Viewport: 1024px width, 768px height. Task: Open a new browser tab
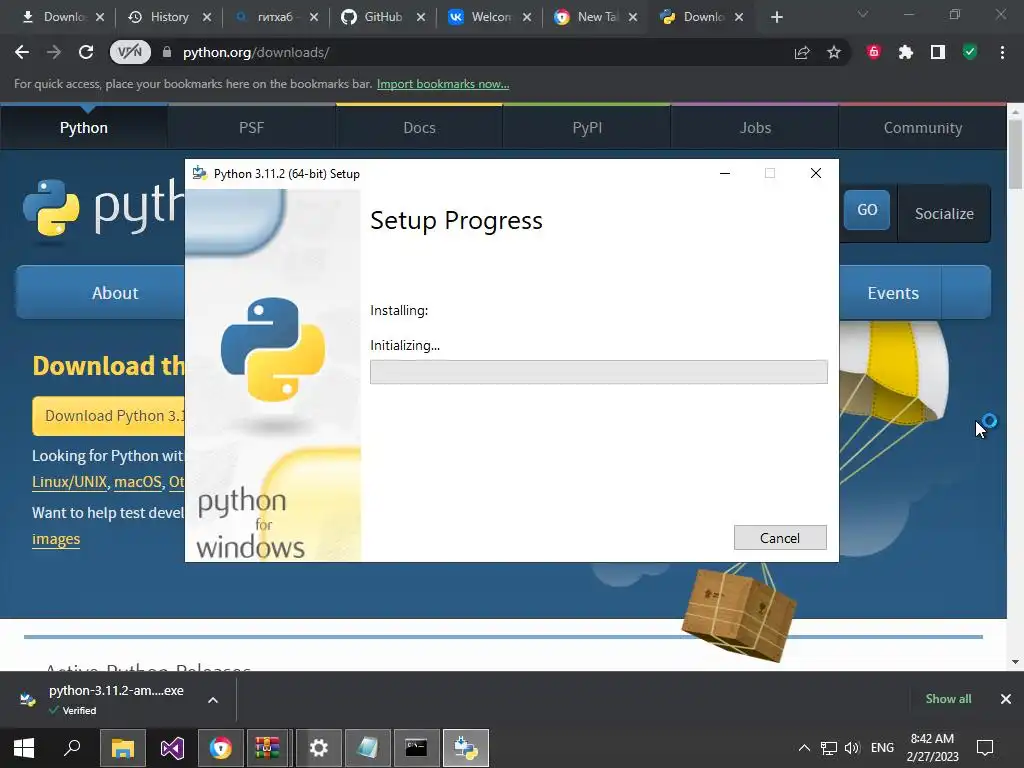[x=776, y=17]
